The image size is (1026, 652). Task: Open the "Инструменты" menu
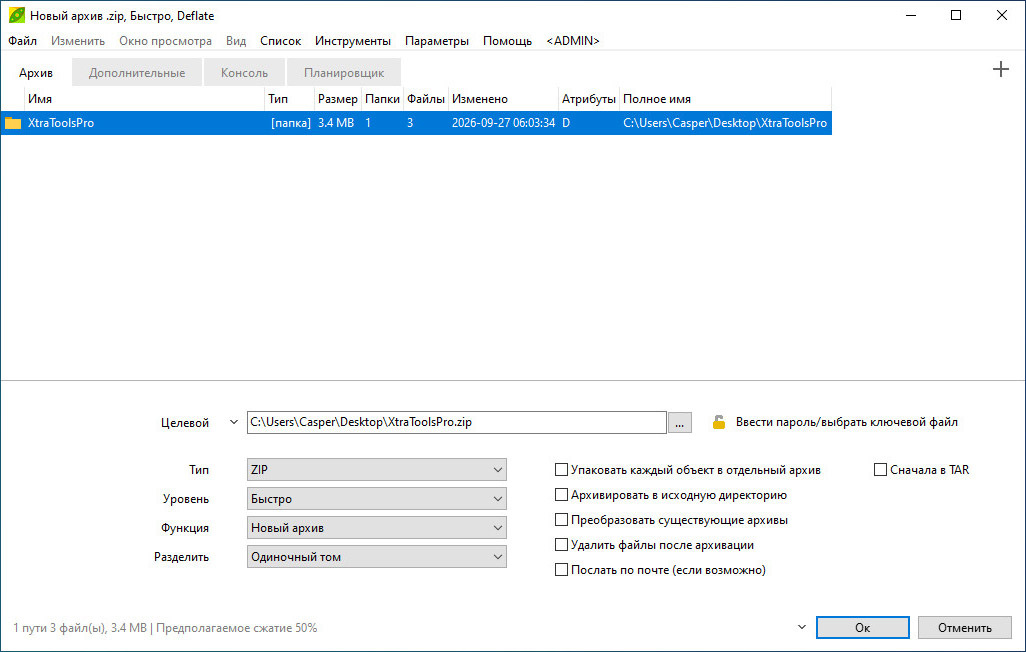(353, 41)
